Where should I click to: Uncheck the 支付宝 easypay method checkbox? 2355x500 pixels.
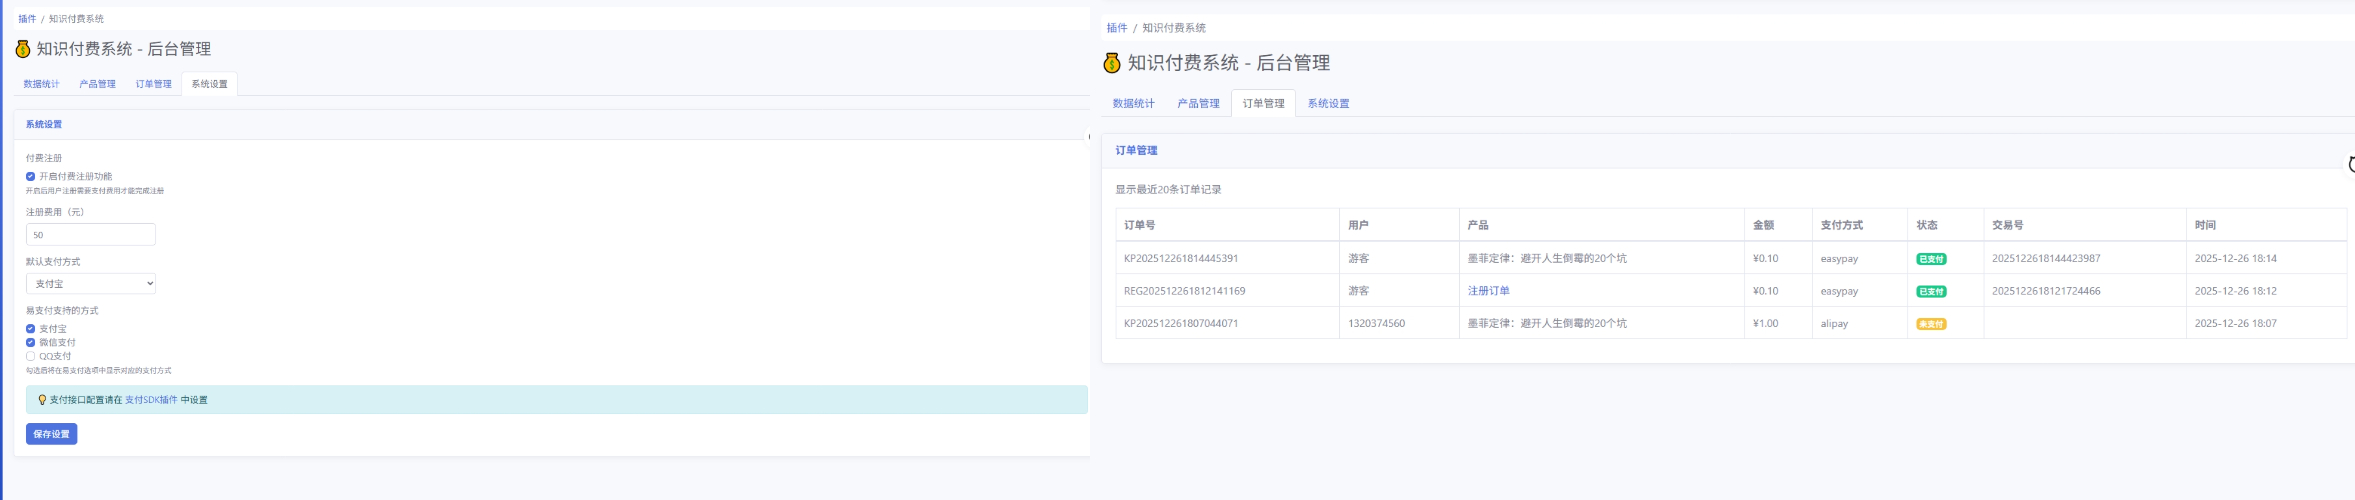click(30, 328)
